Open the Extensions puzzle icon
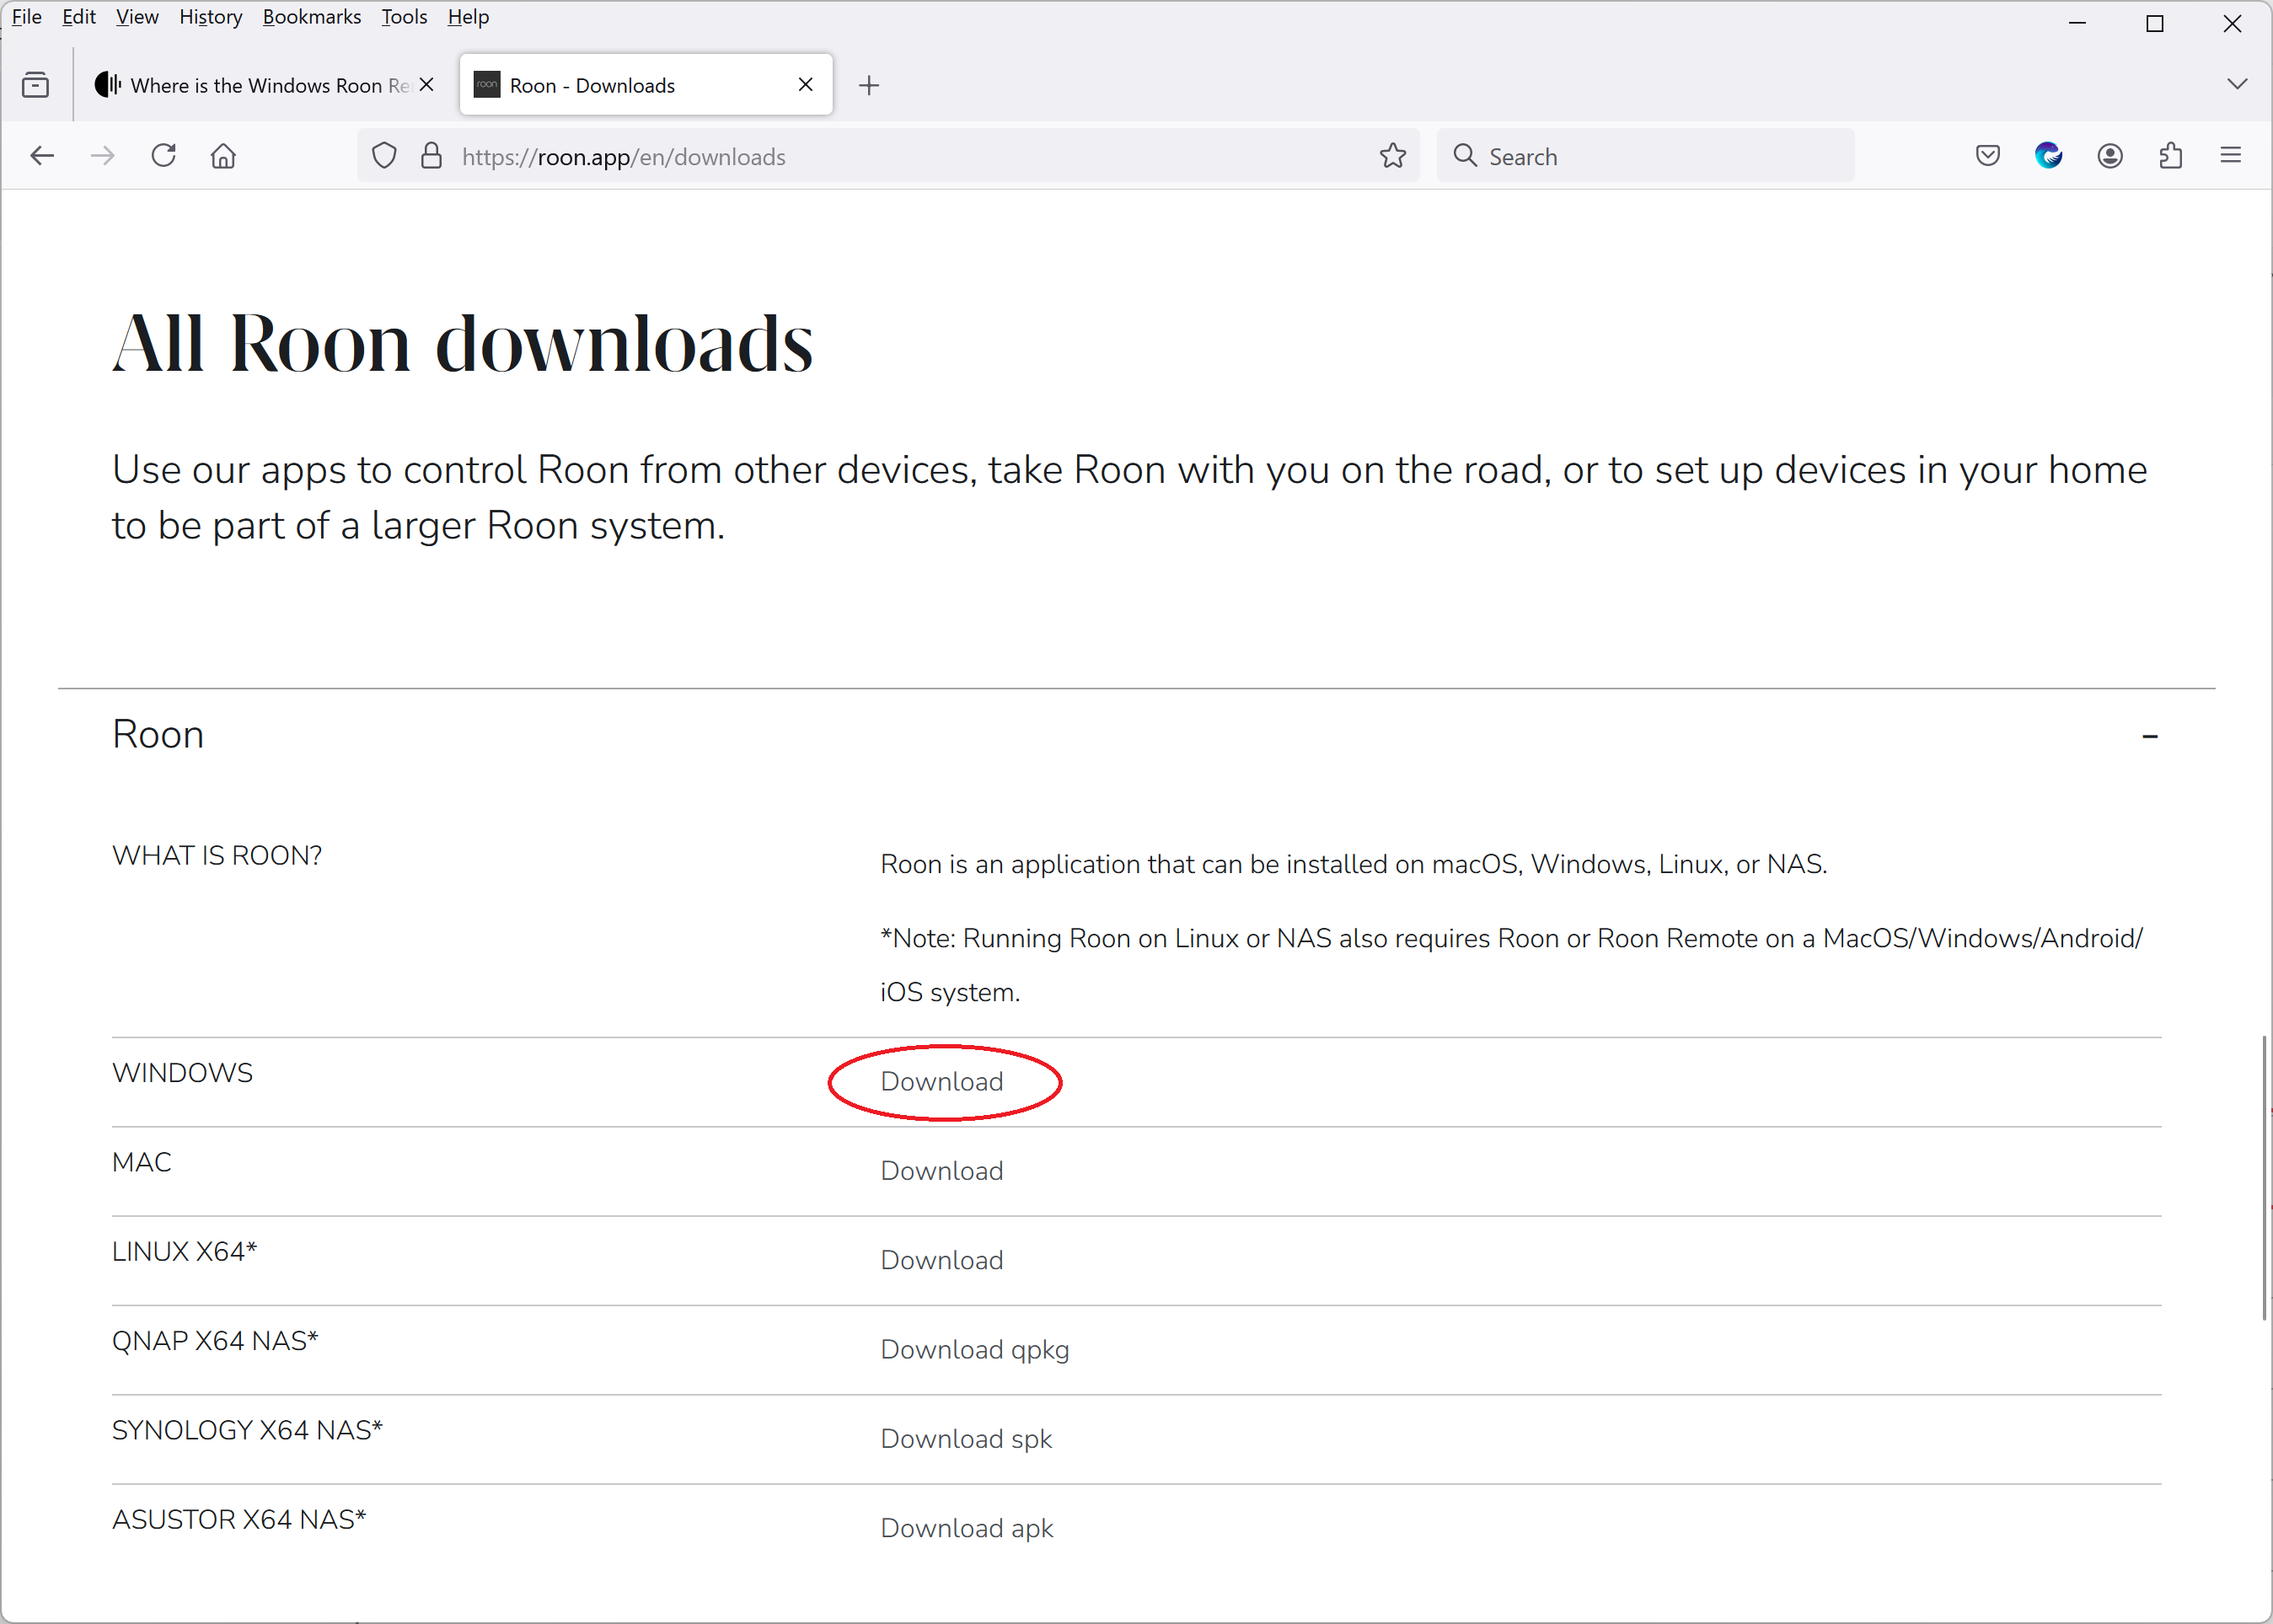This screenshot has width=2273, height=1624. [x=2170, y=156]
